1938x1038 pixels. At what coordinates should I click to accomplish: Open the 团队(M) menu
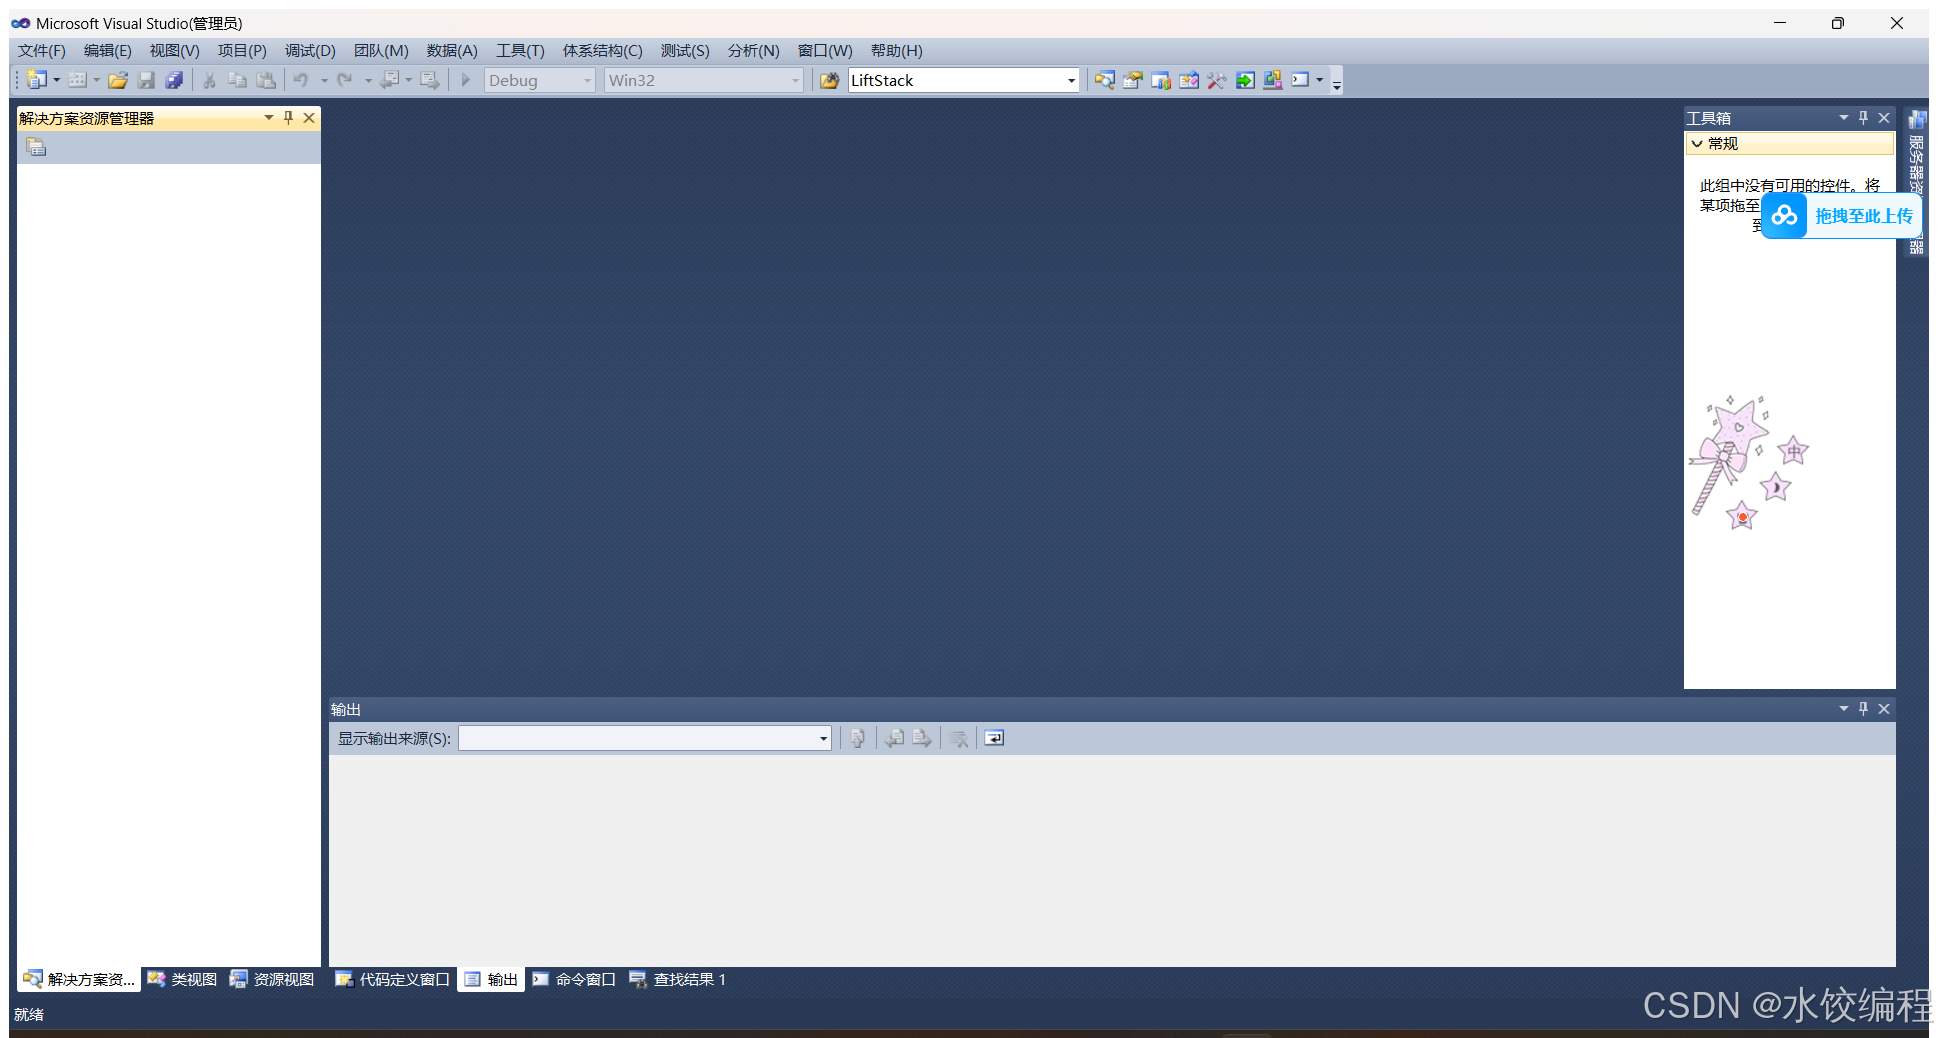[x=381, y=51]
